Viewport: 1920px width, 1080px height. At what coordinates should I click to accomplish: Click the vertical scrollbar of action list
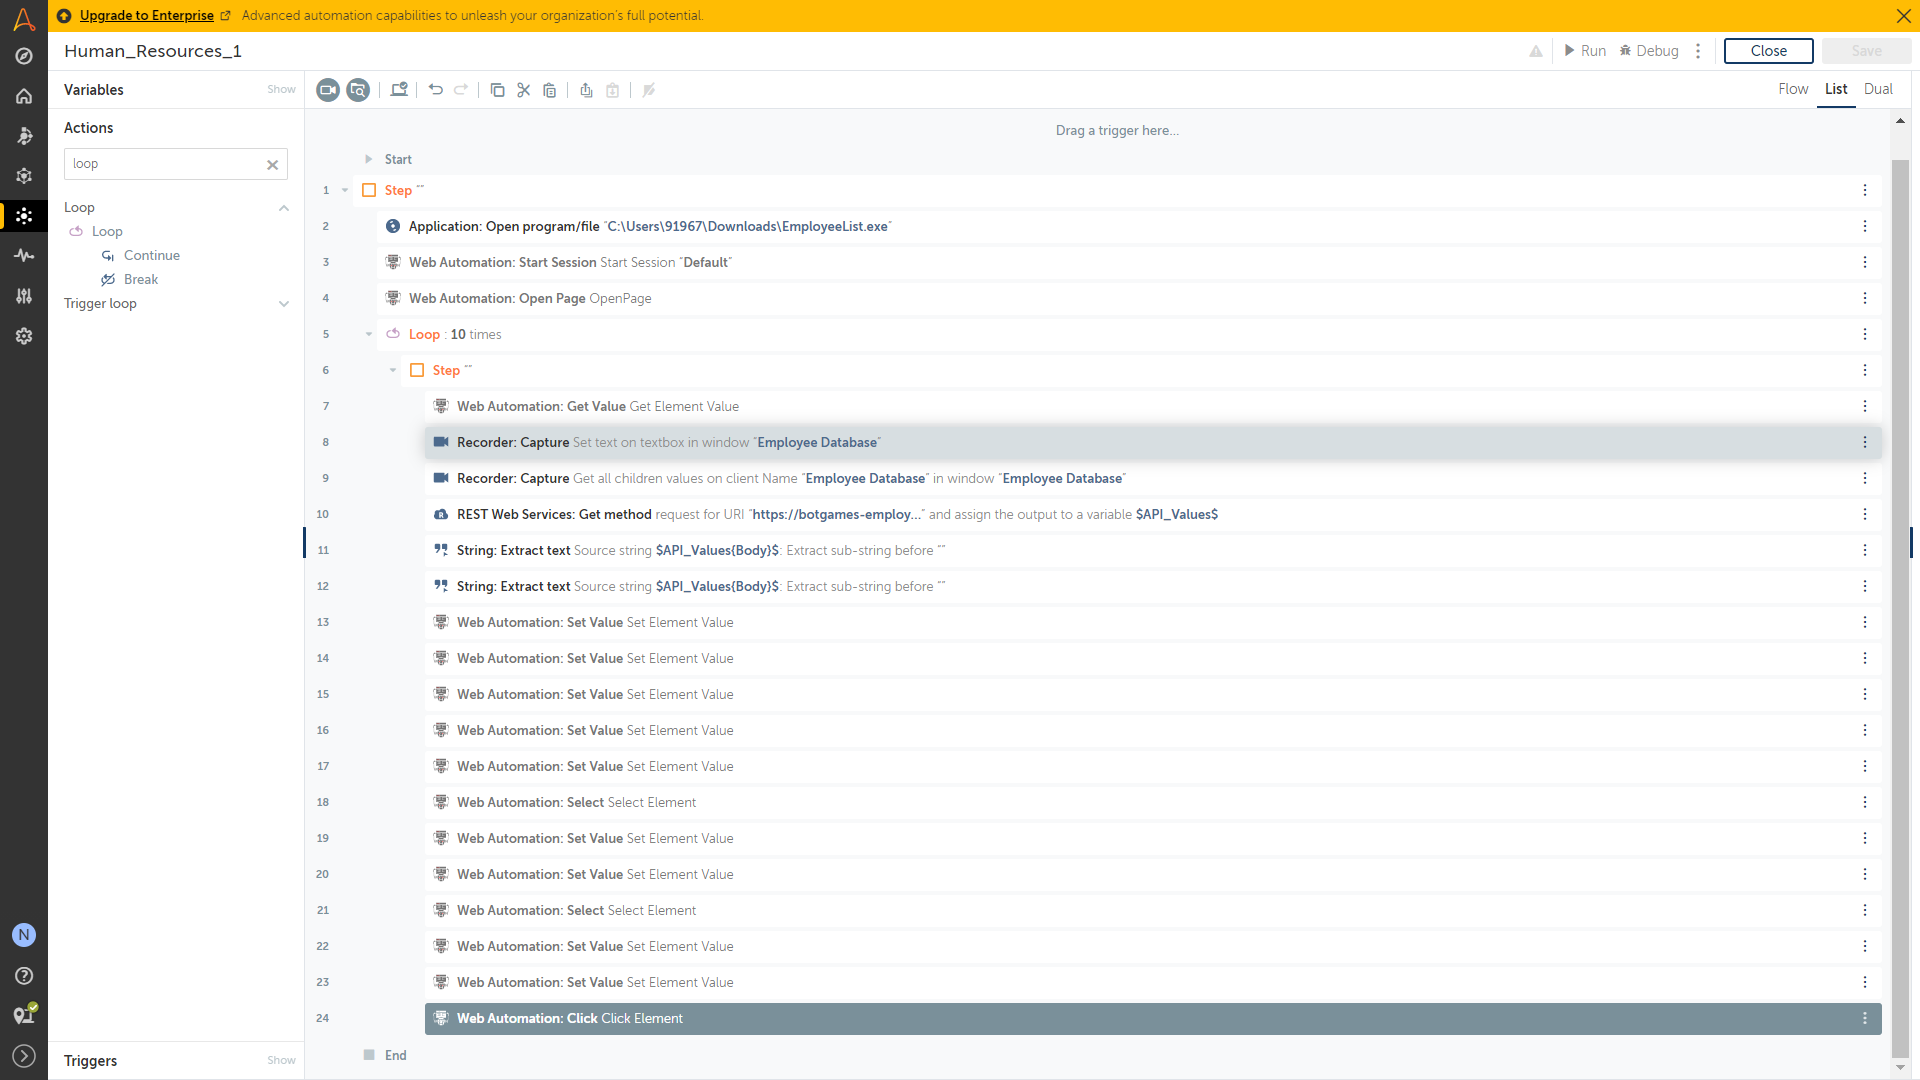1900,600
